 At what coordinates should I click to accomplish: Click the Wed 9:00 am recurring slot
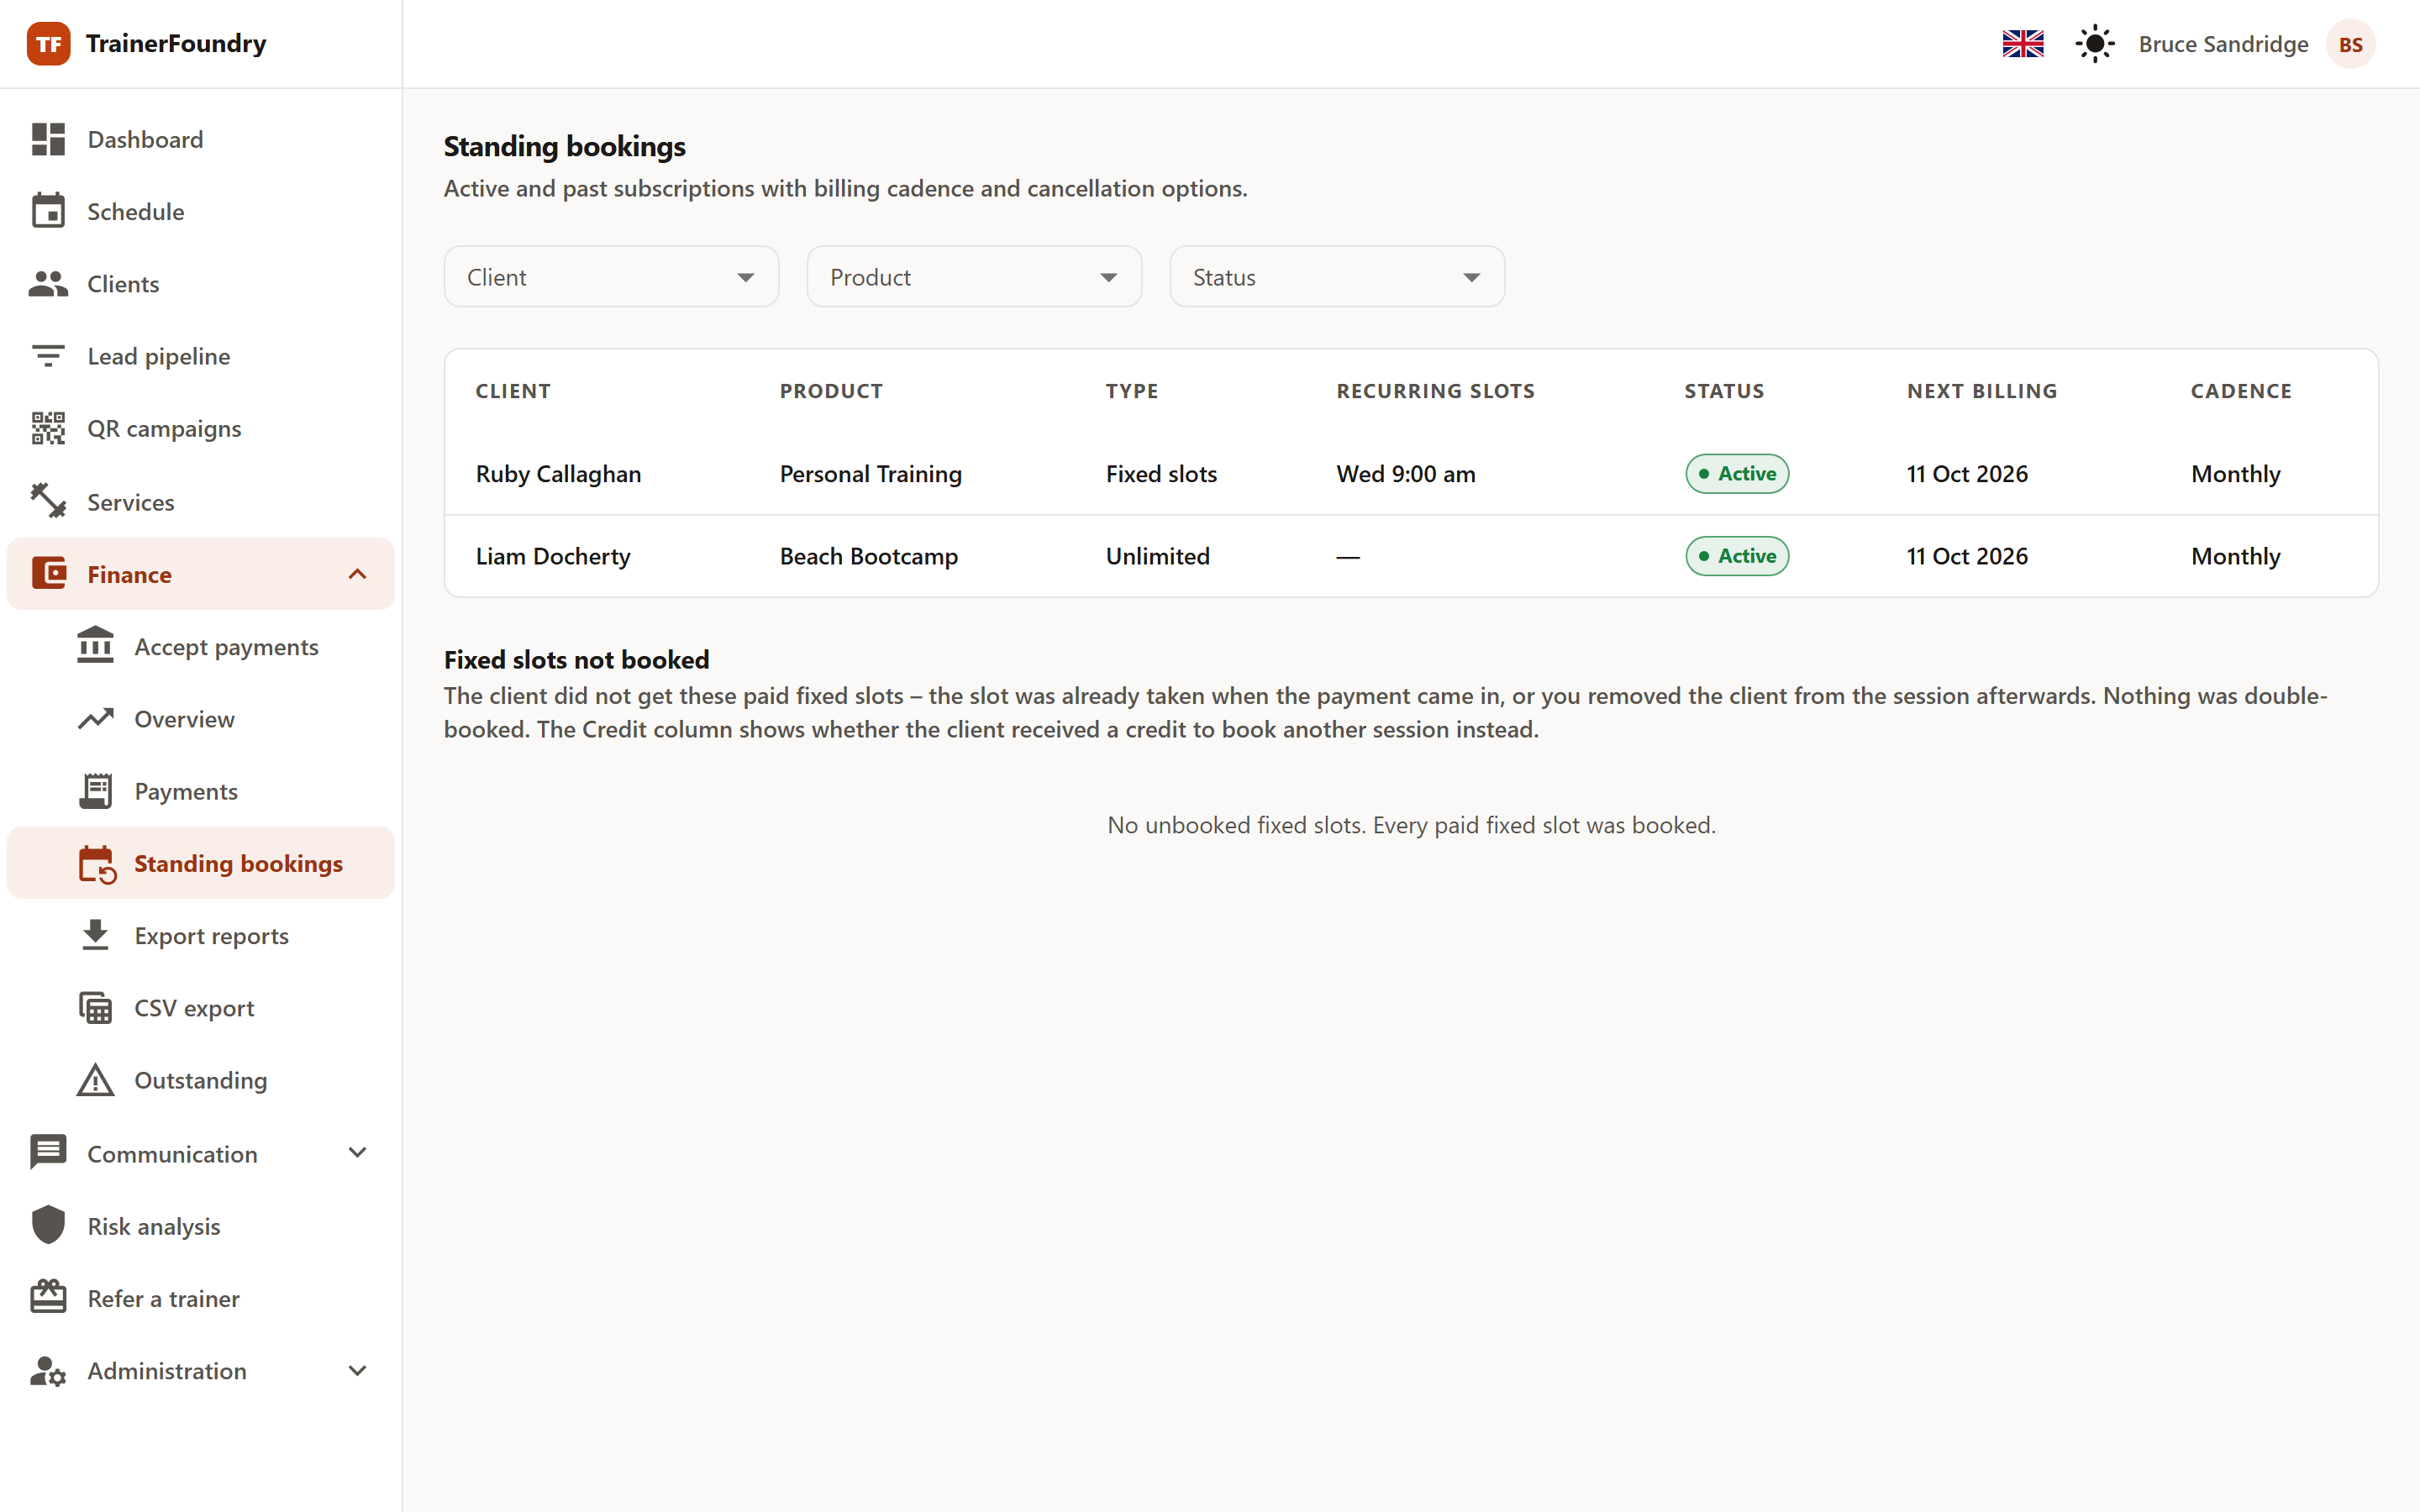pos(1405,474)
